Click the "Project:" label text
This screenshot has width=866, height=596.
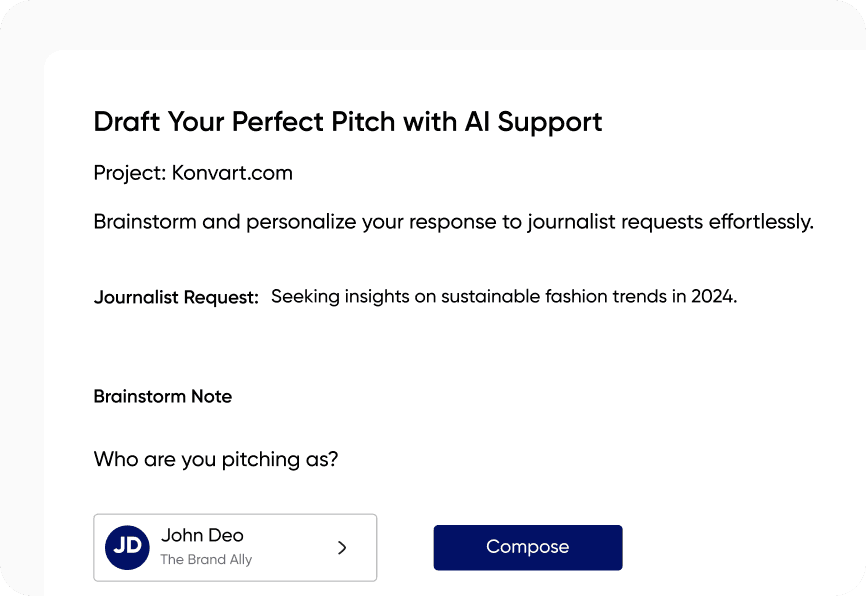(x=129, y=173)
